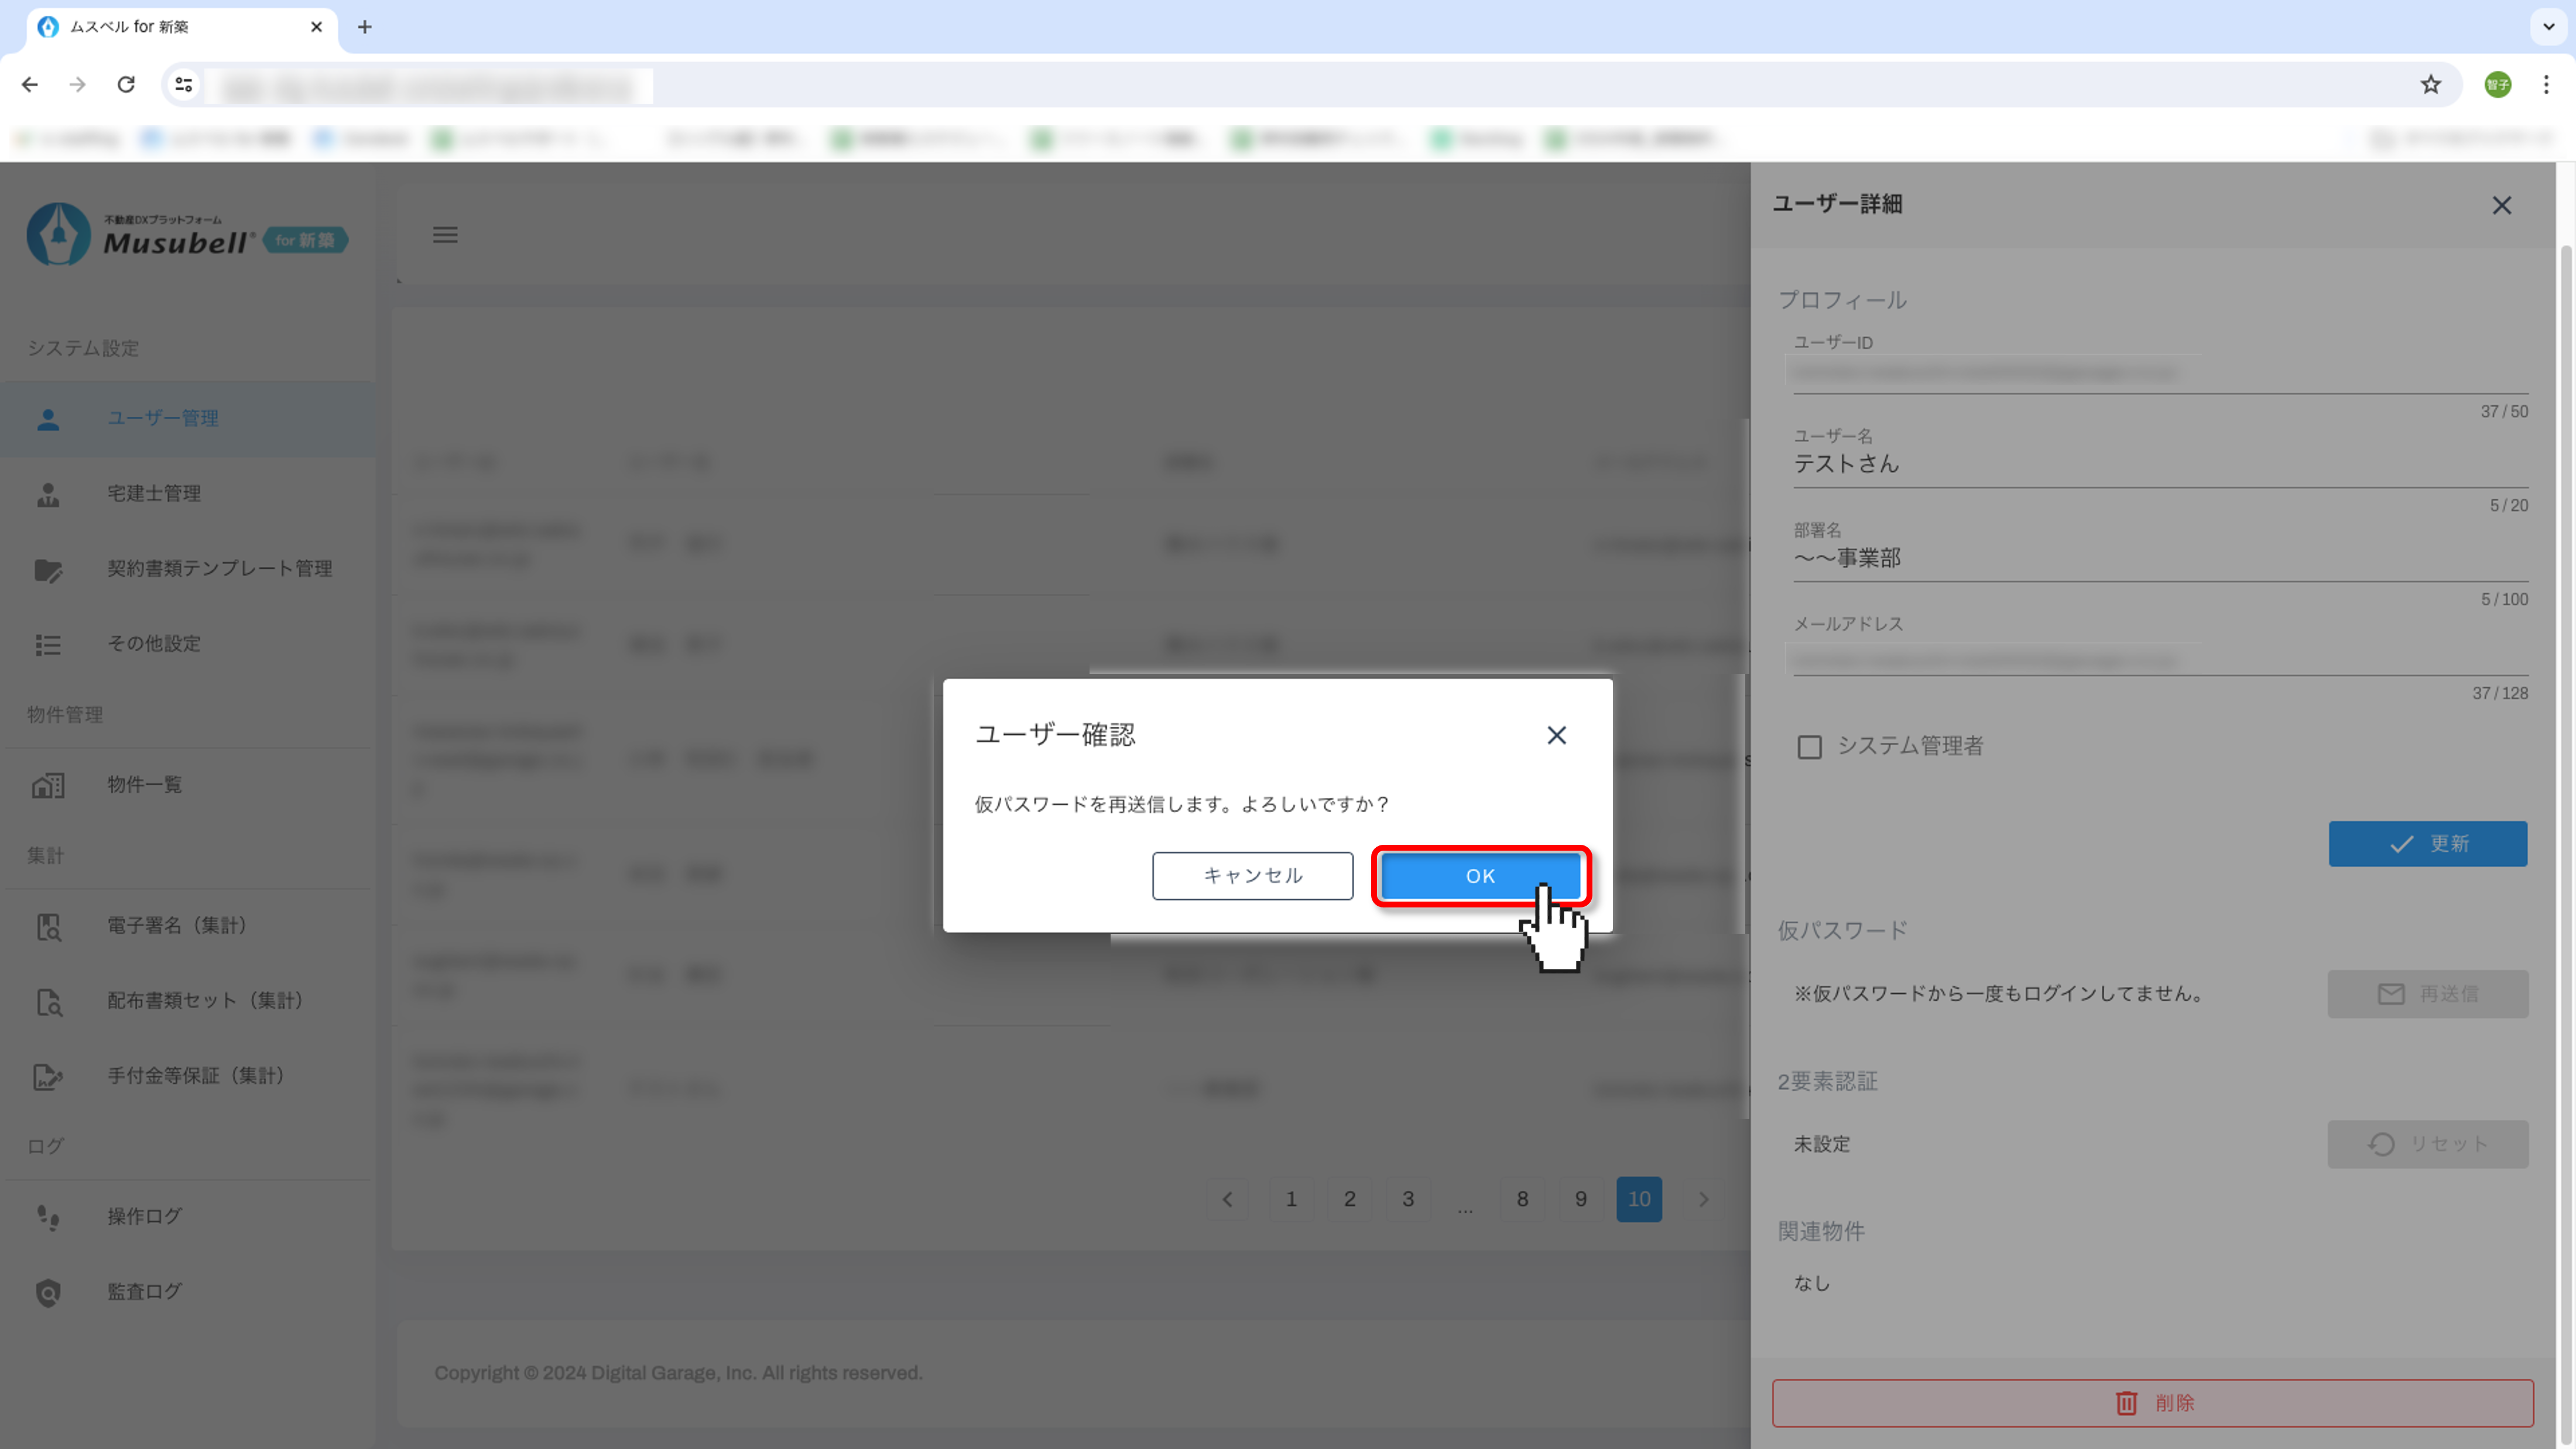2576x1449 pixels.
Task: Click the その他設定 list icon
Action: click(x=48, y=644)
